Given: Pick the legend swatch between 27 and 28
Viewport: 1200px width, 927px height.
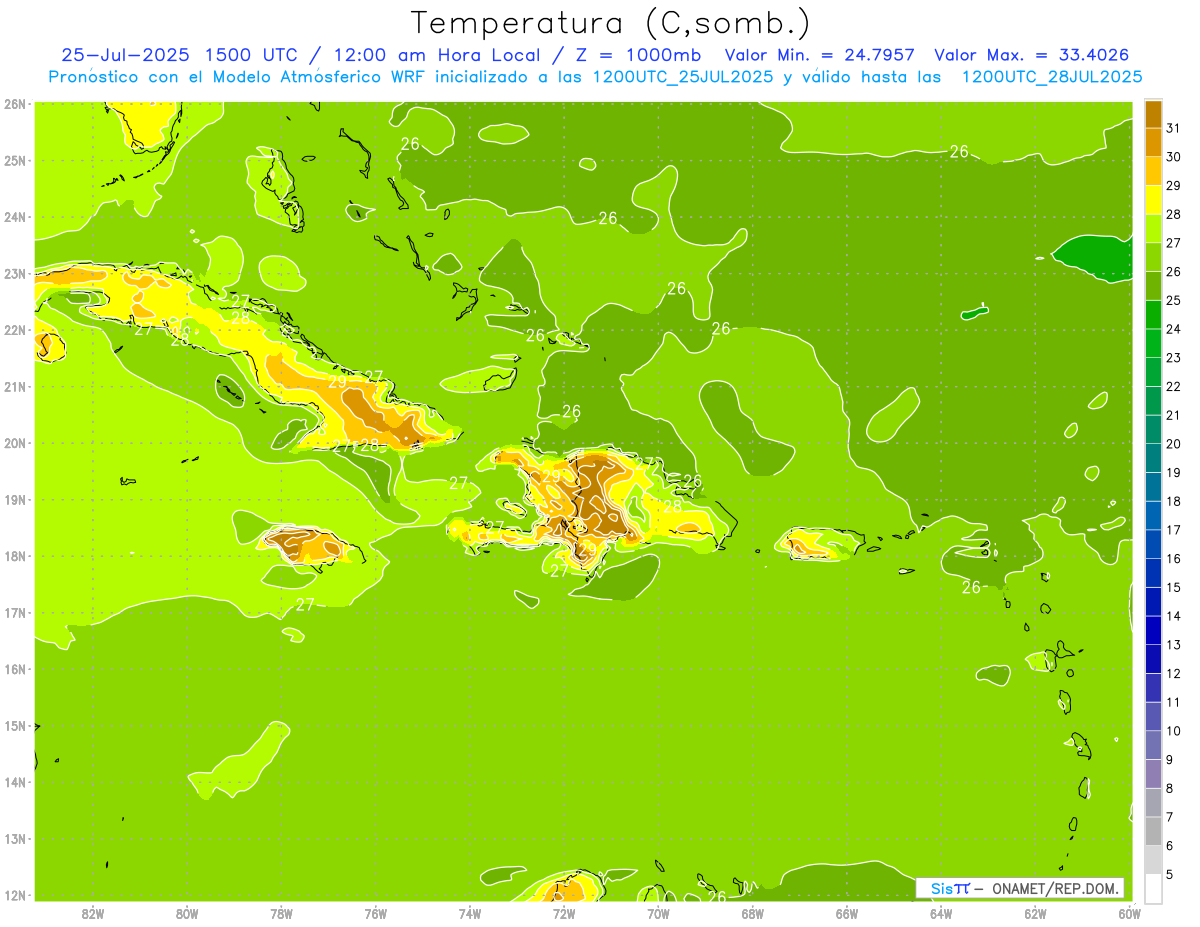Looking at the screenshot, I should (x=1153, y=229).
